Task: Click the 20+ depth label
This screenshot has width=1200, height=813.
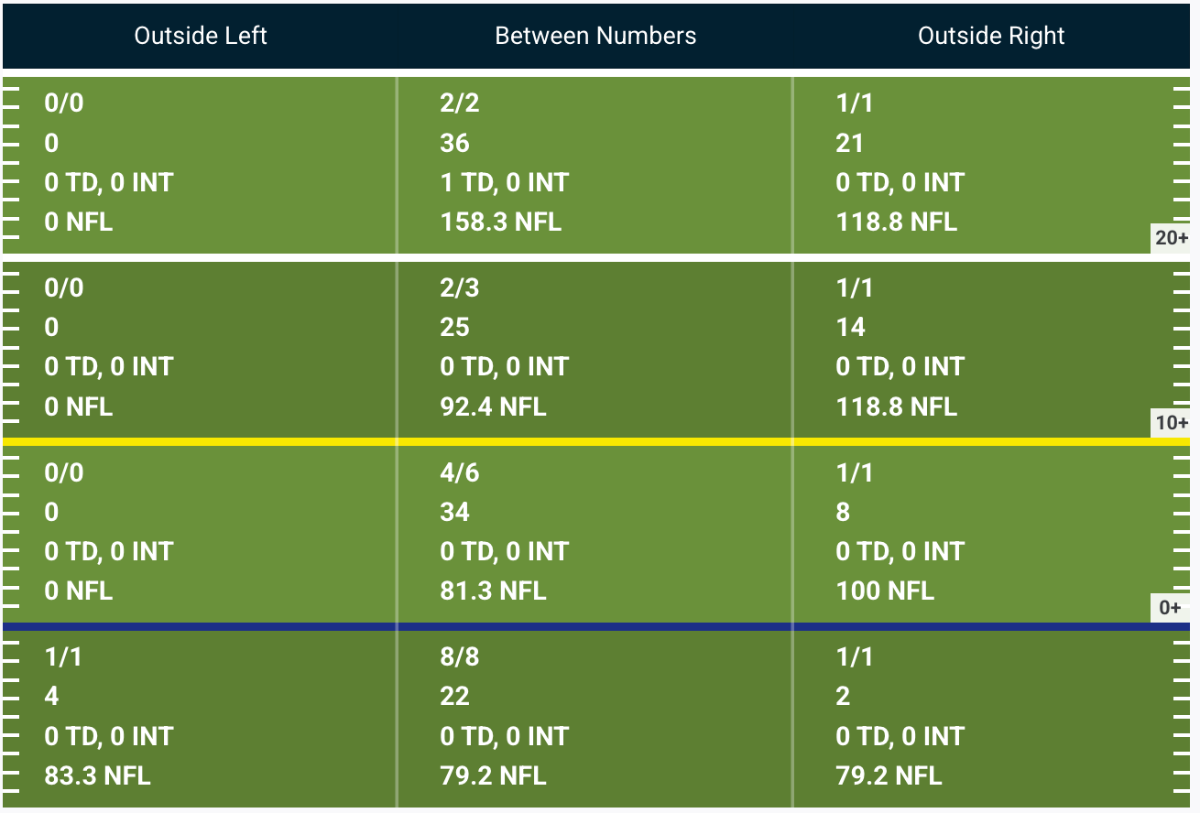Action: (x=1171, y=238)
